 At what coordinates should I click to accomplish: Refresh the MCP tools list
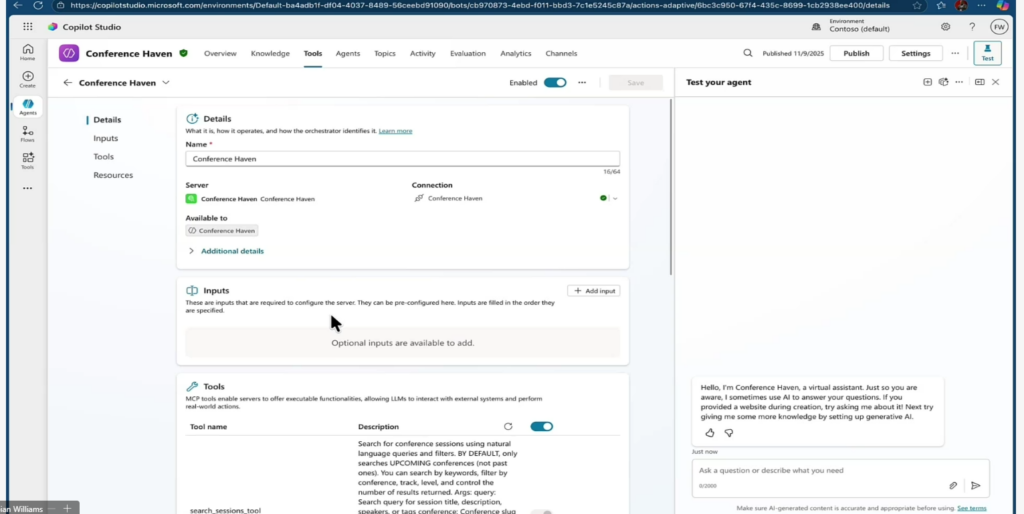coord(508,426)
